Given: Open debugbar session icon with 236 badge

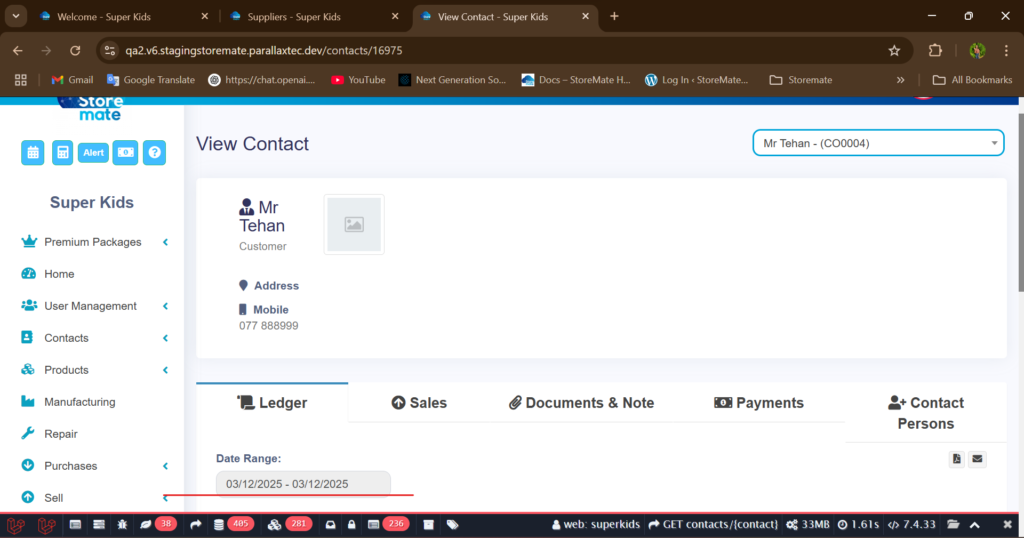Looking at the screenshot, I should click(388, 524).
